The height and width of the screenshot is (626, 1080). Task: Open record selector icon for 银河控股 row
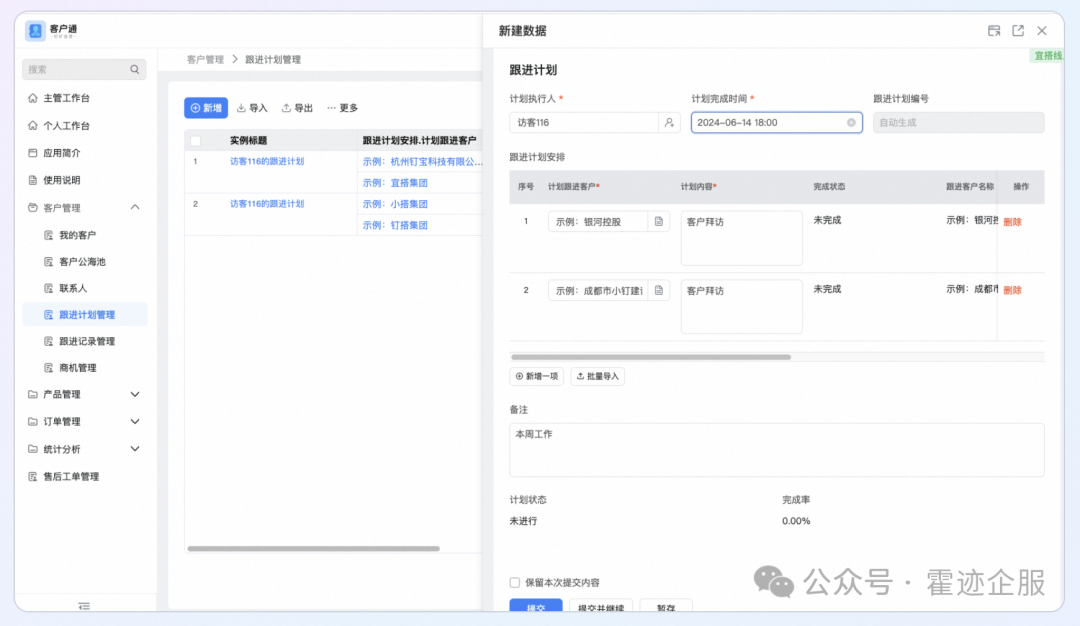pos(659,222)
